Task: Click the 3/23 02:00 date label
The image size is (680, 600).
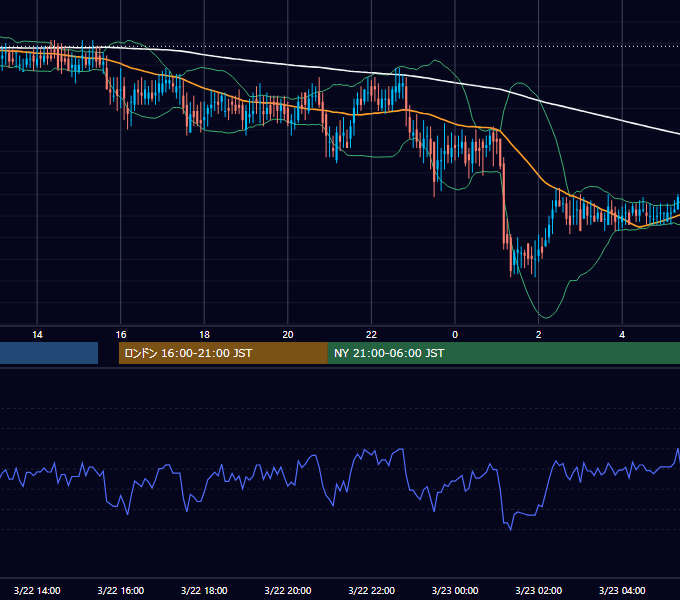Action: click(538, 590)
